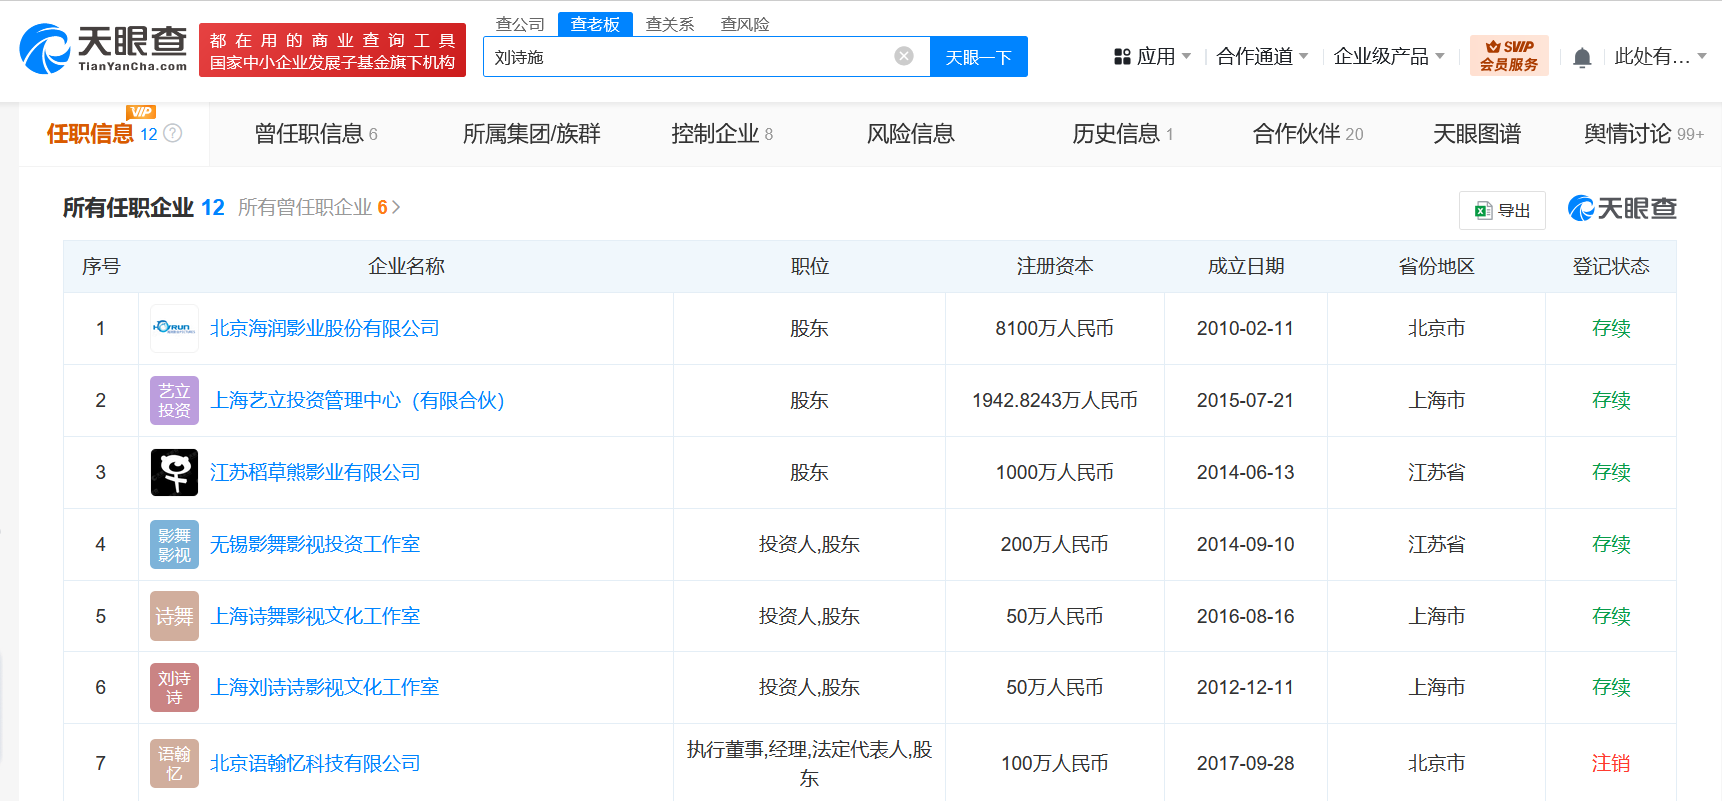Click the 1942.8243万人民币 capital cell
This screenshot has height=801, width=1722.
[x=1054, y=400]
